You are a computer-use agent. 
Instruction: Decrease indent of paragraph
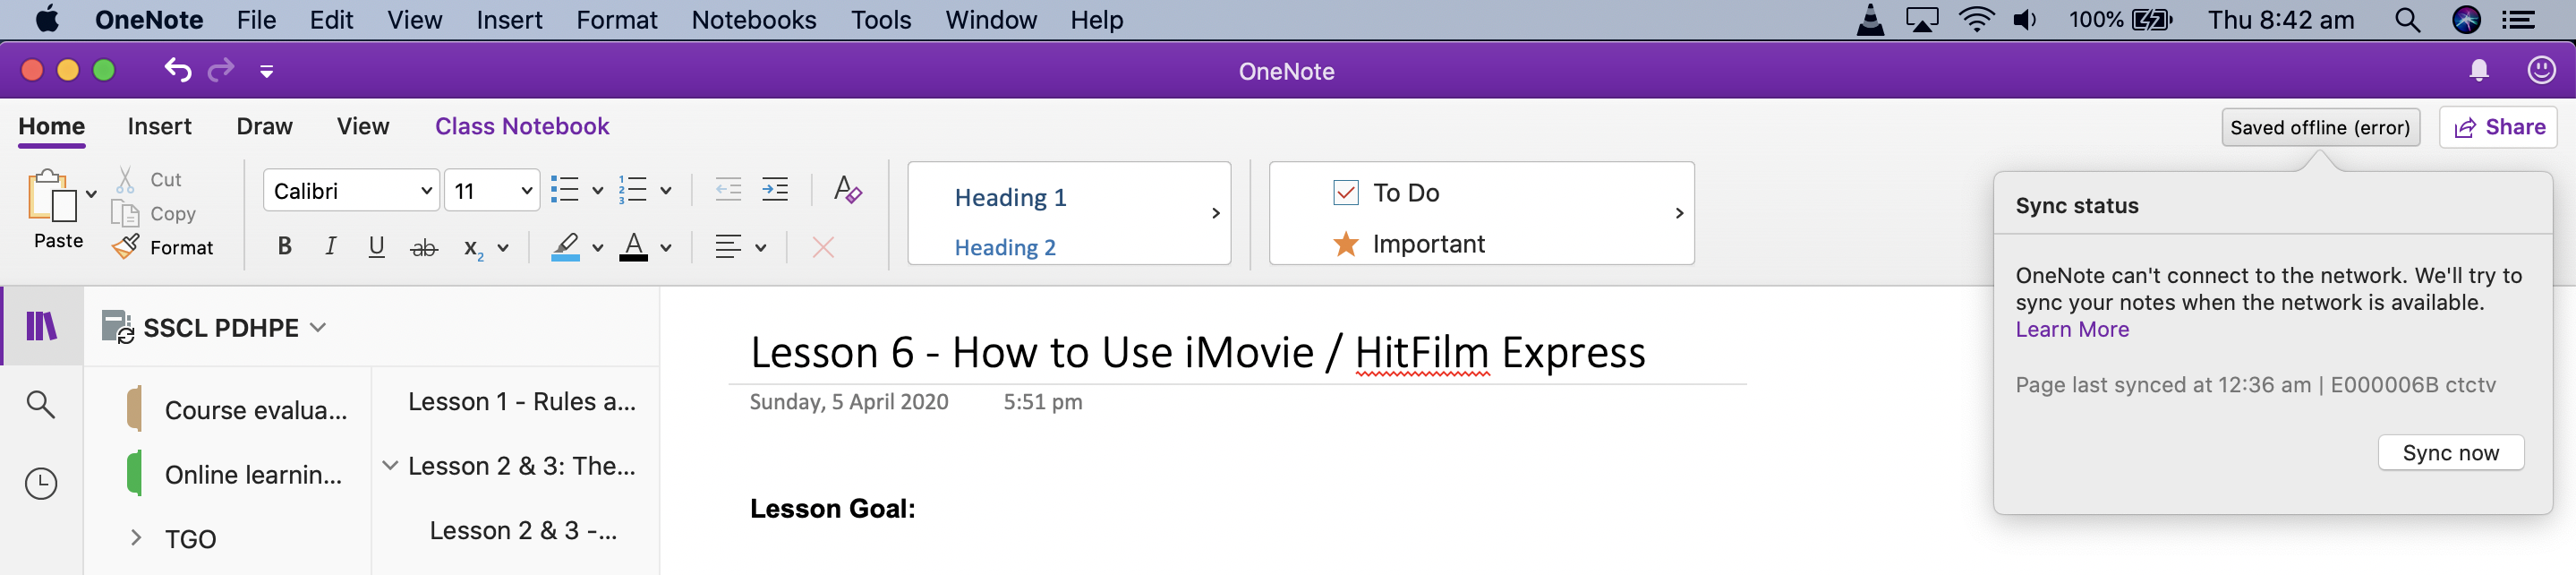(728, 190)
